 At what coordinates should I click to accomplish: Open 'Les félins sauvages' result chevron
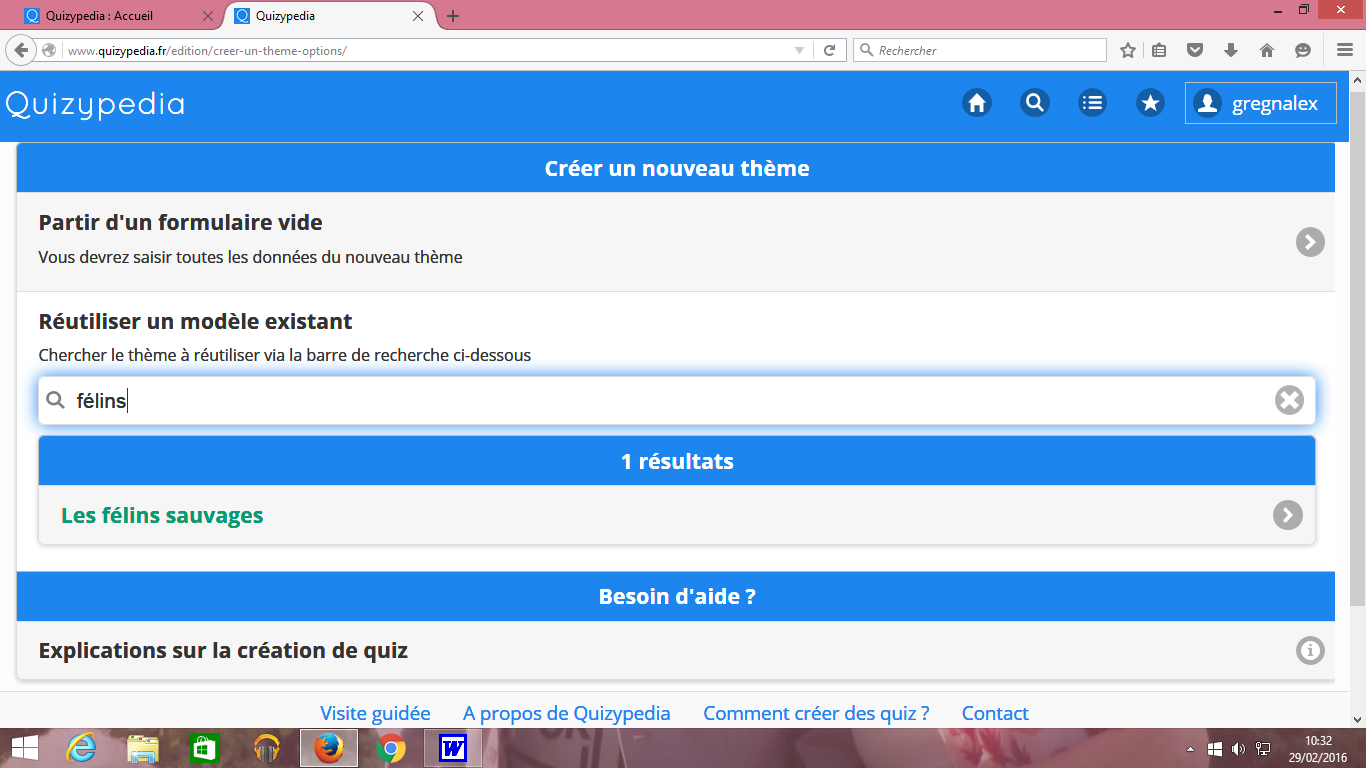point(1287,515)
